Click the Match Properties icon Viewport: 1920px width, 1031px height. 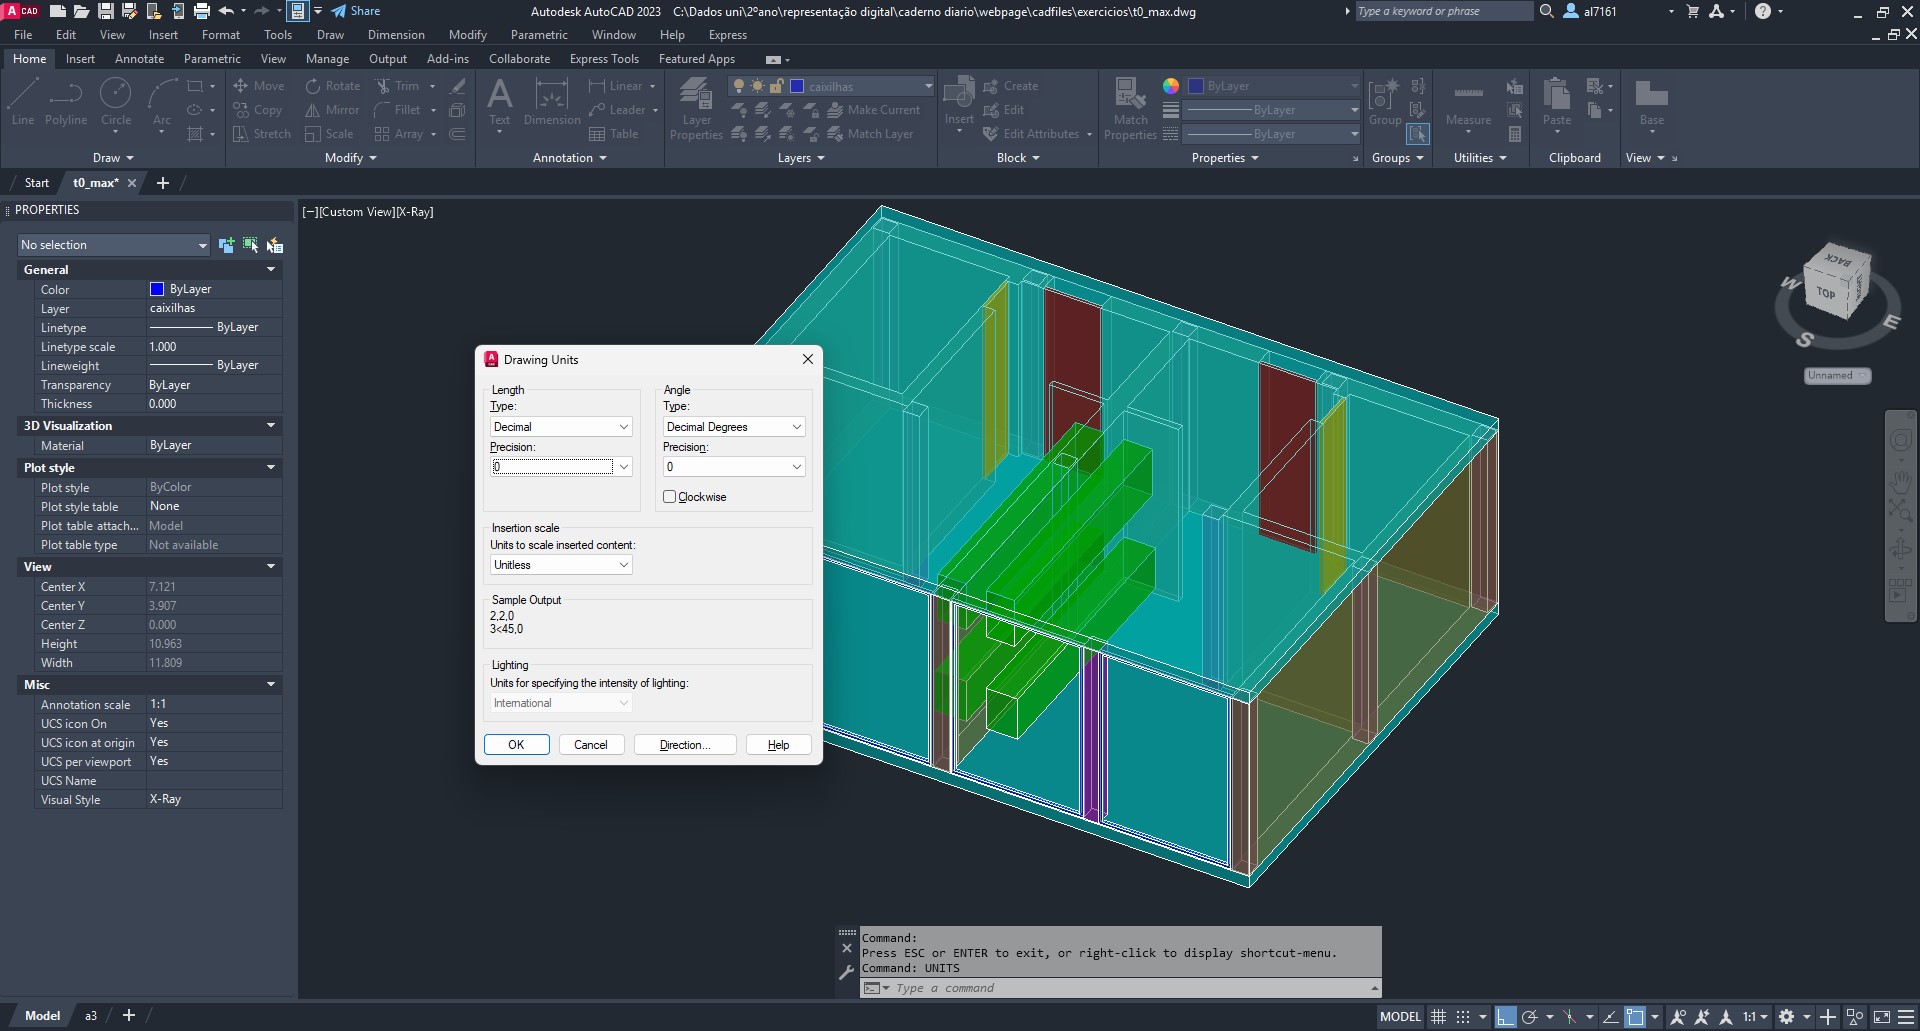(1130, 108)
